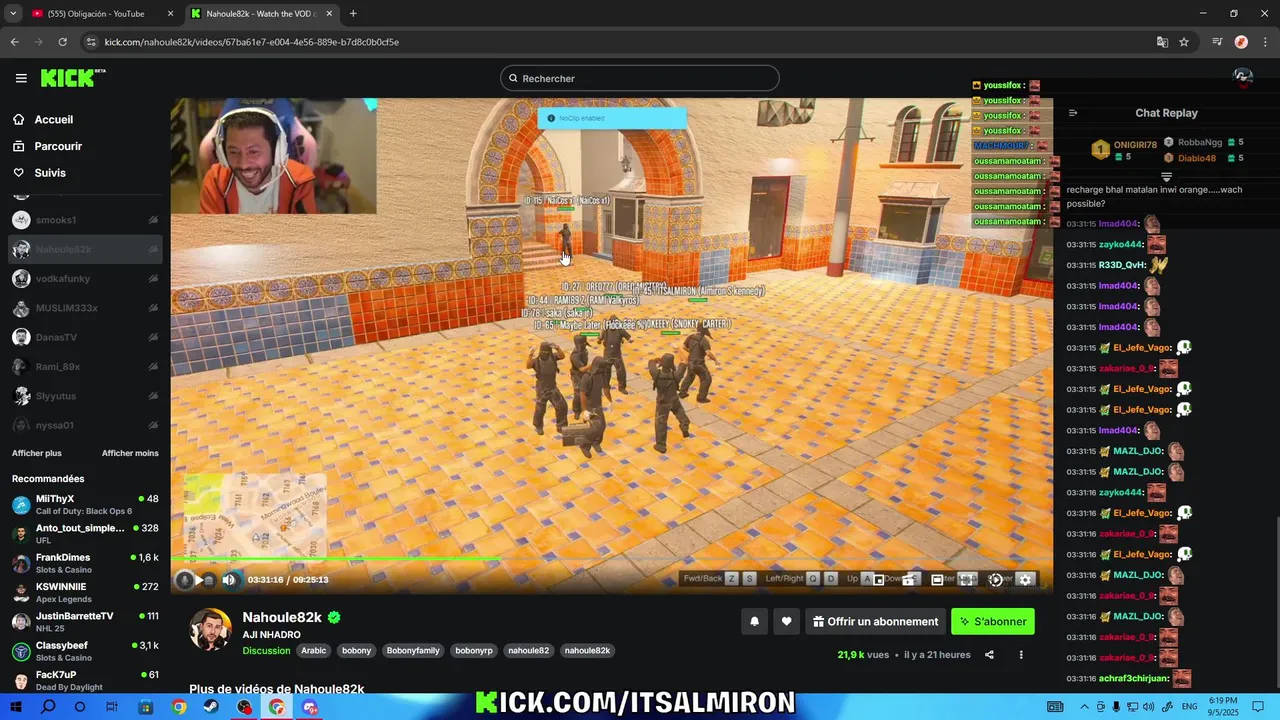The width and height of the screenshot is (1280, 720).
Task: Select the Arabic tag
Action: pyautogui.click(x=314, y=650)
